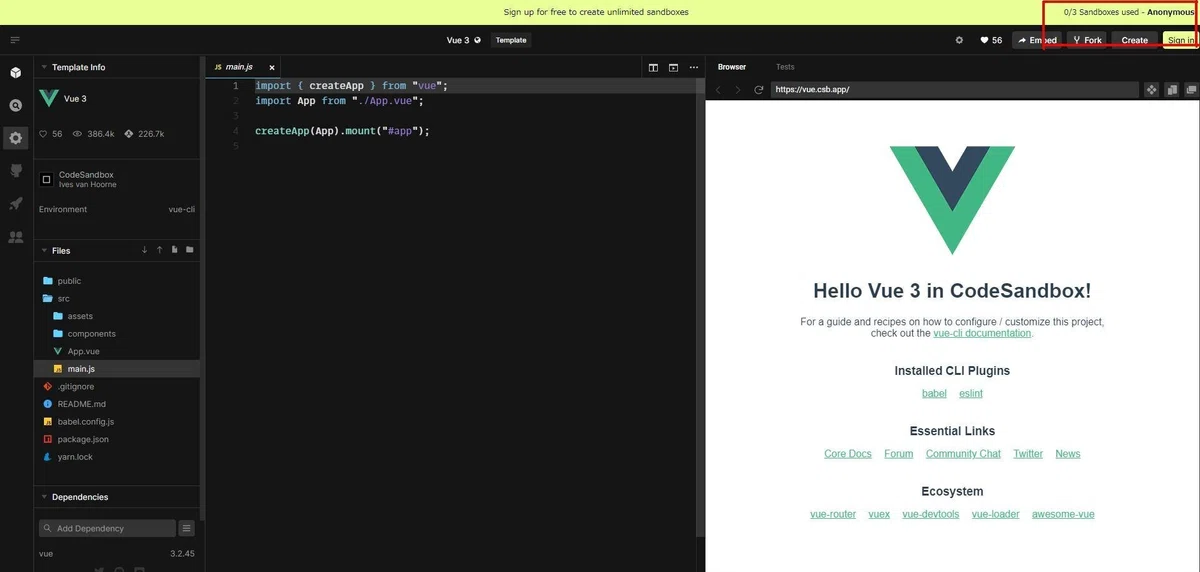Click the Add Dependency search field

coord(107,528)
